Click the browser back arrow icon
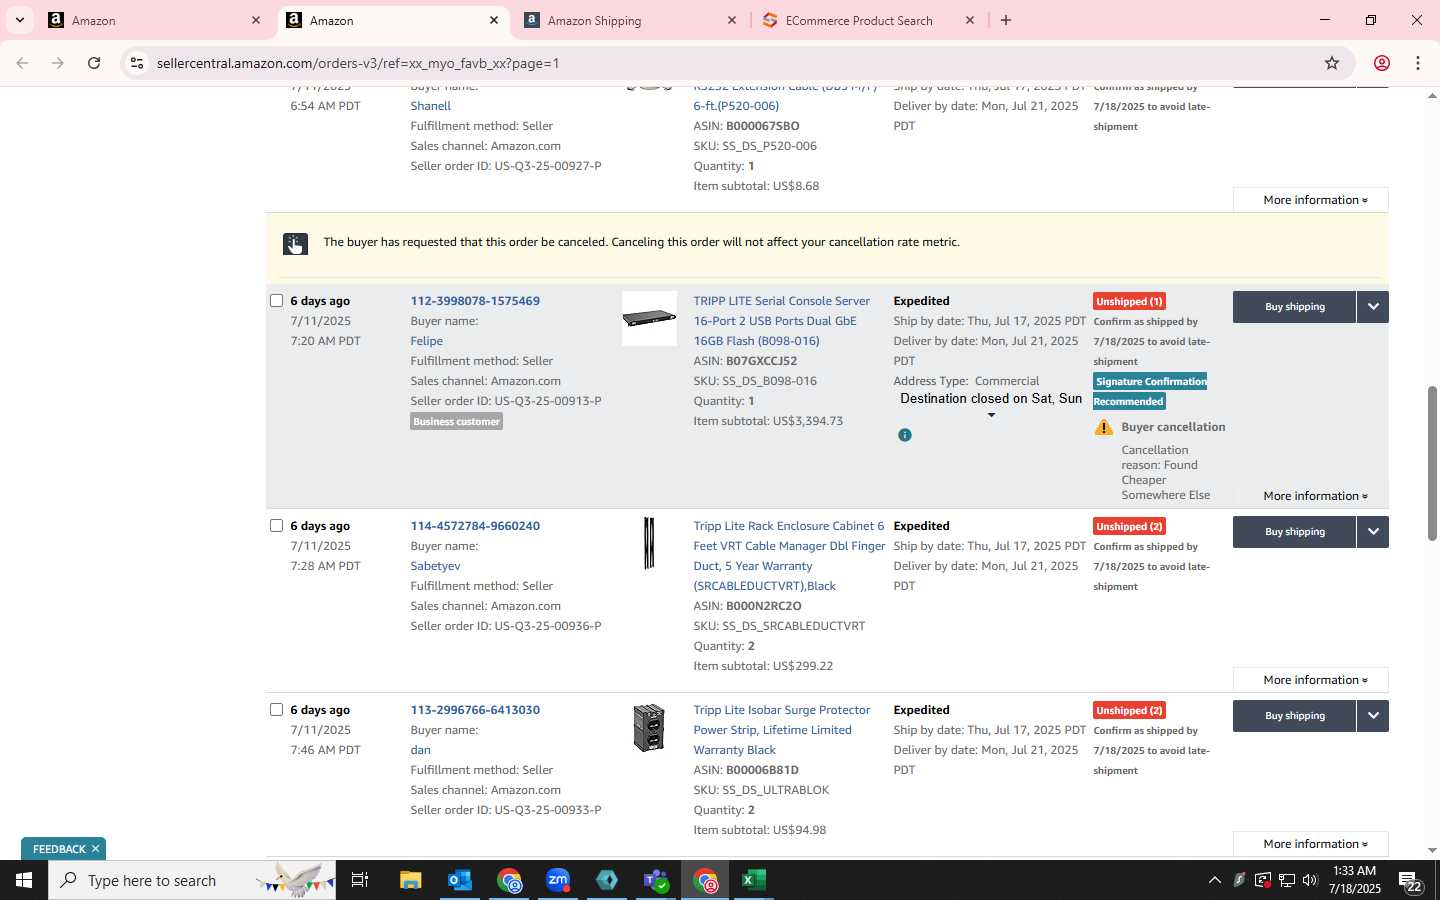1440x900 pixels. [22, 63]
